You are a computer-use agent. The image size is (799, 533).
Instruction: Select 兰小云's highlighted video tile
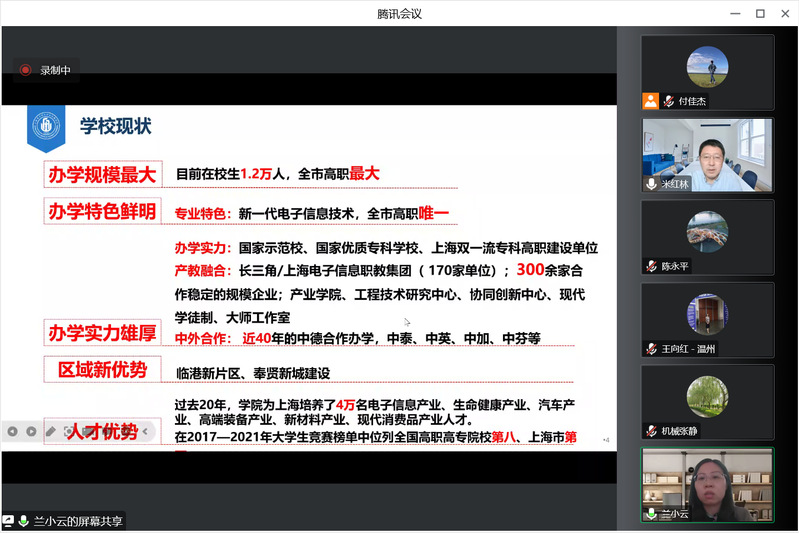point(707,484)
